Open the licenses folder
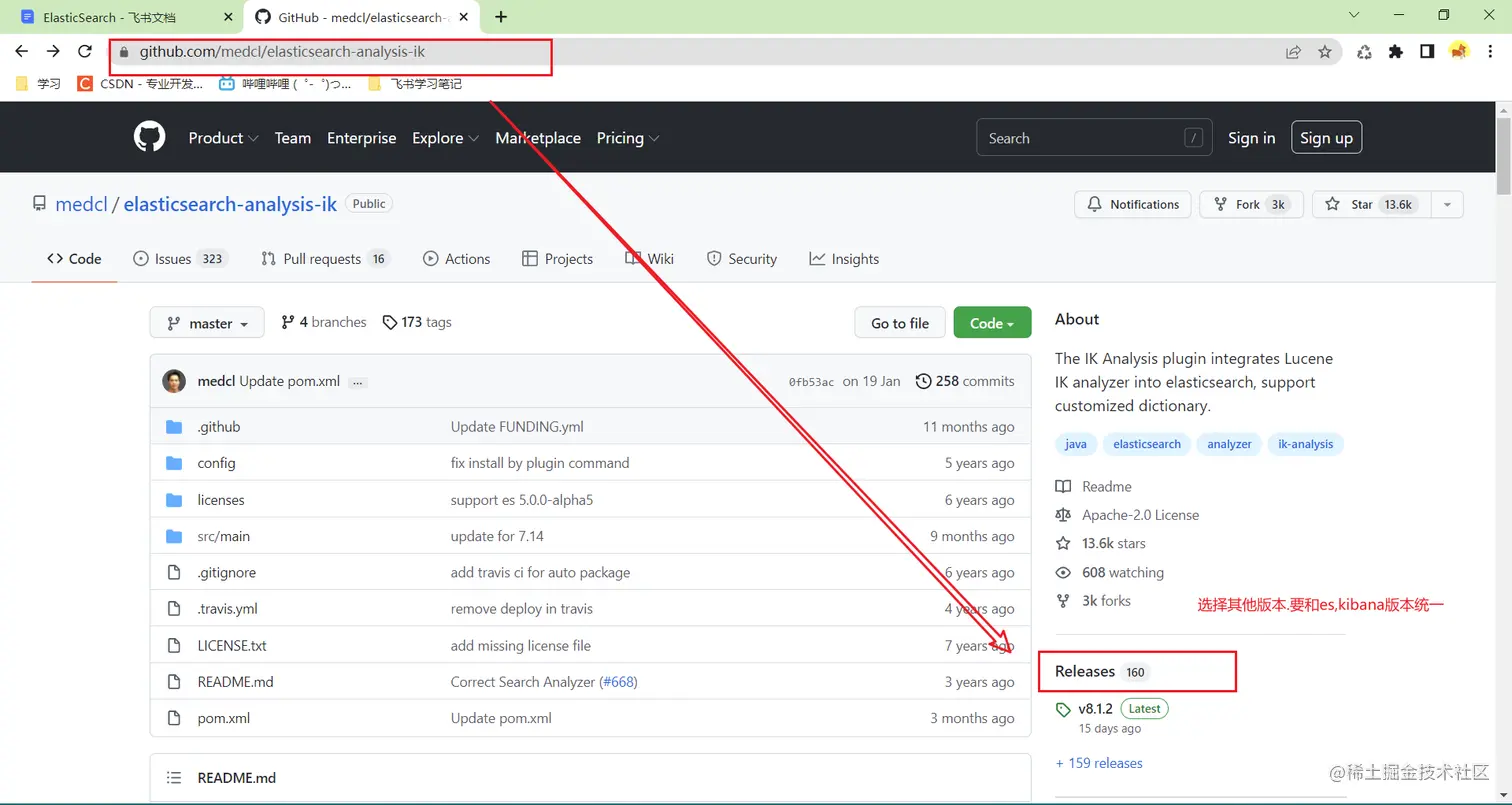The image size is (1512, 805). [x=221, y=500]
